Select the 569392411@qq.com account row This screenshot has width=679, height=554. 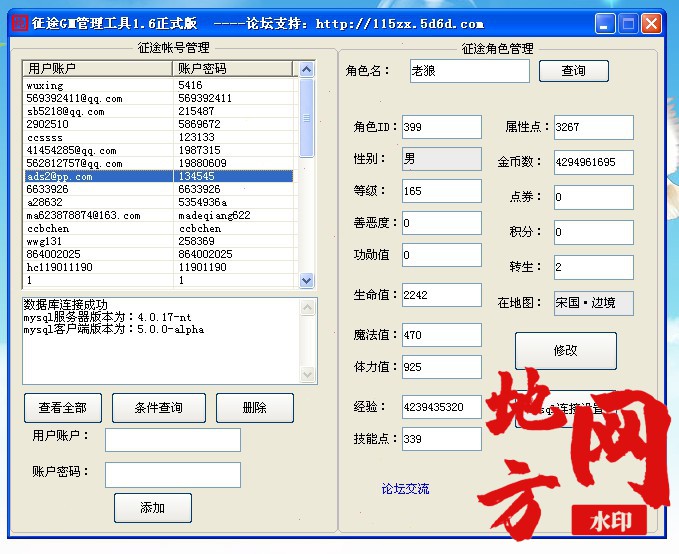tap(159, 98)
